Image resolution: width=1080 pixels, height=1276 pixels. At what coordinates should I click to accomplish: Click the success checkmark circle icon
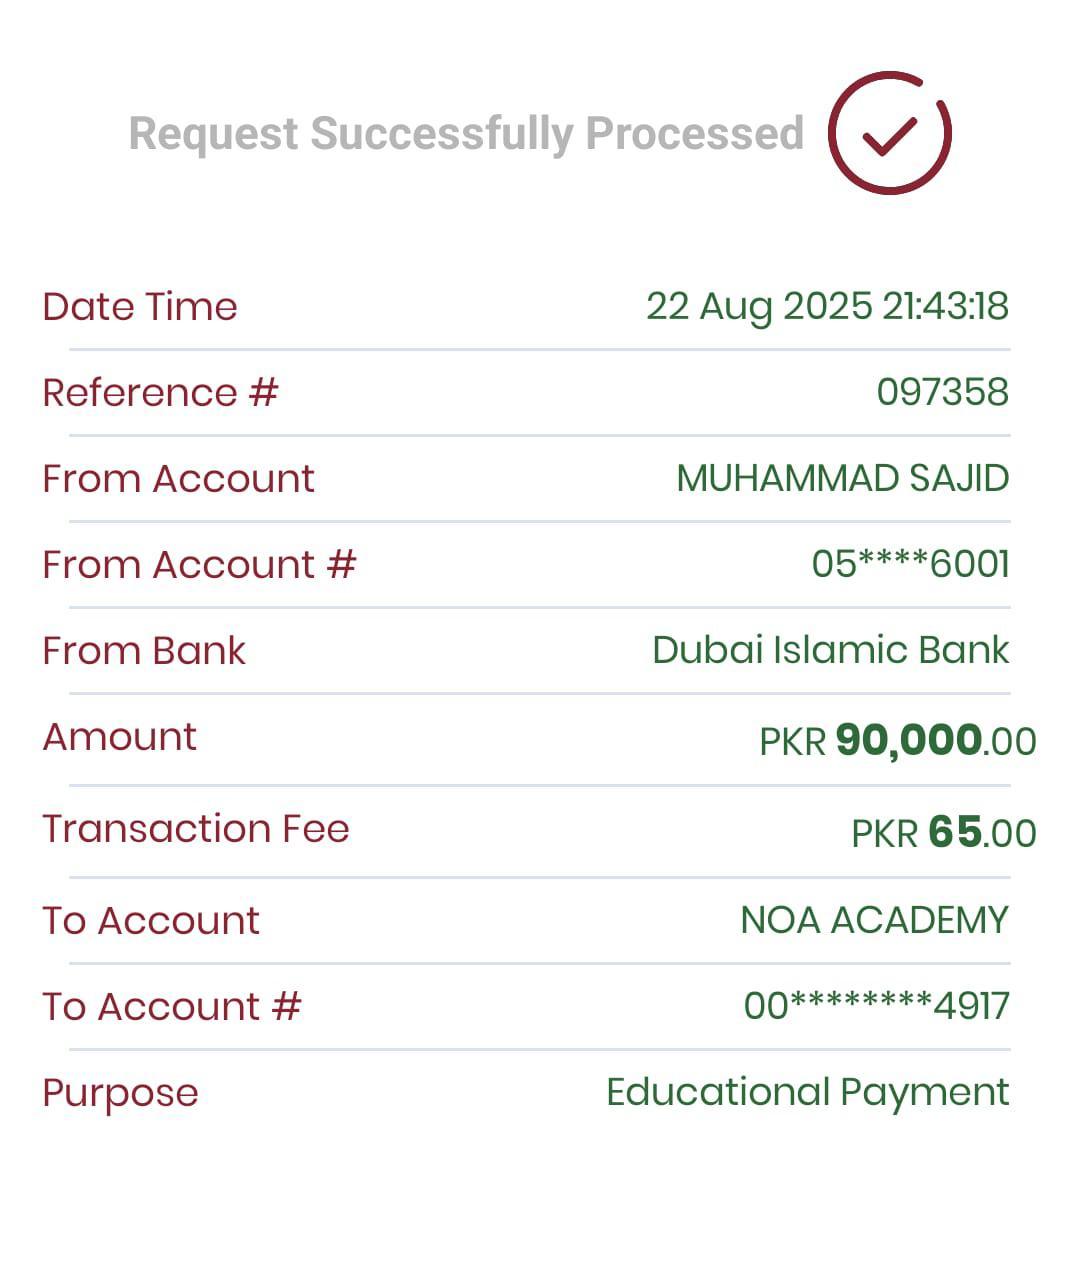point(889,133)
